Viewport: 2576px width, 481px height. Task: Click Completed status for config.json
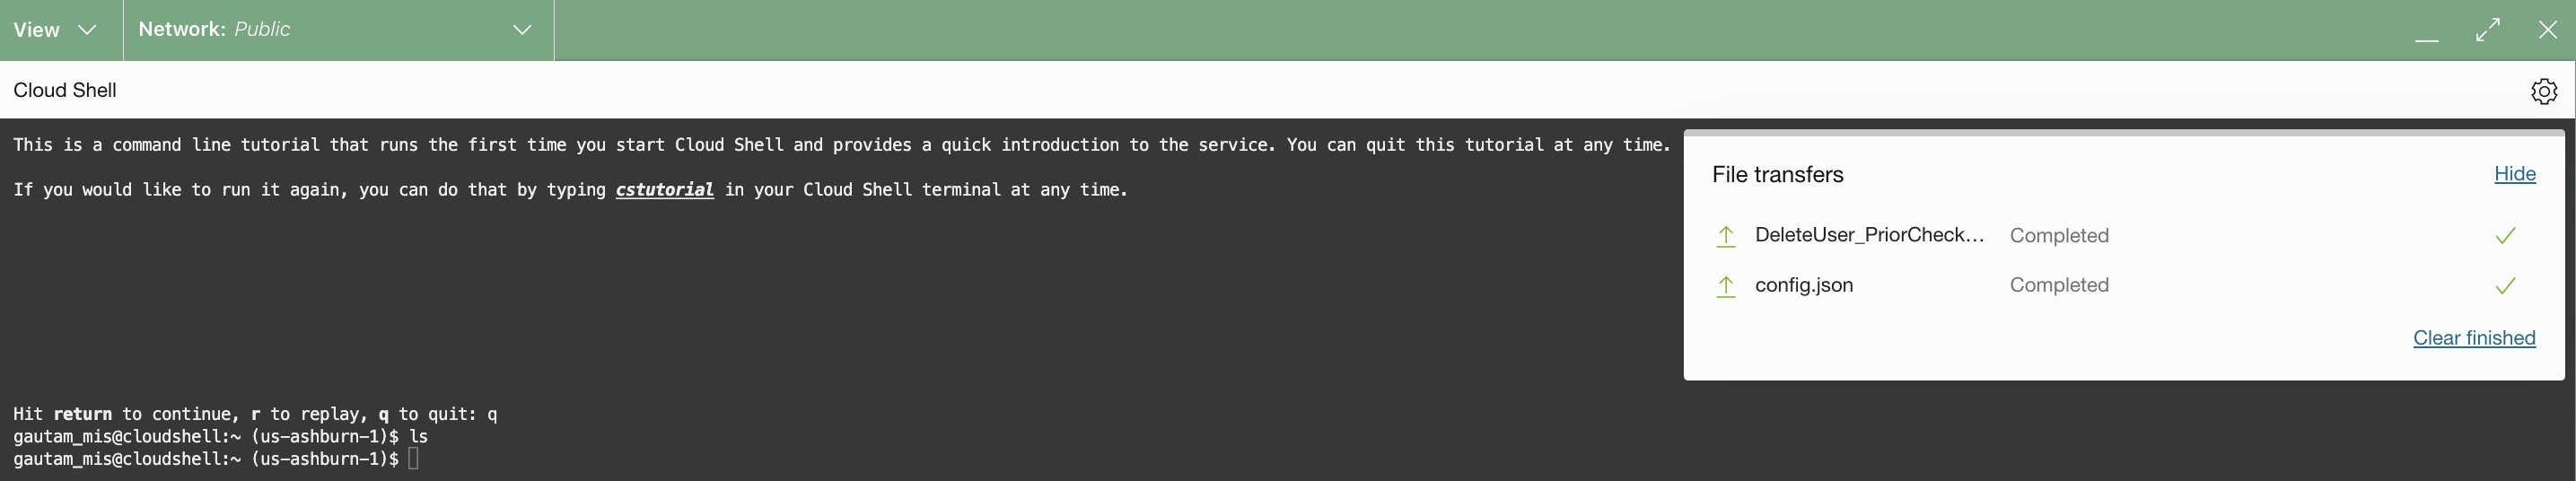[2059, 285]
